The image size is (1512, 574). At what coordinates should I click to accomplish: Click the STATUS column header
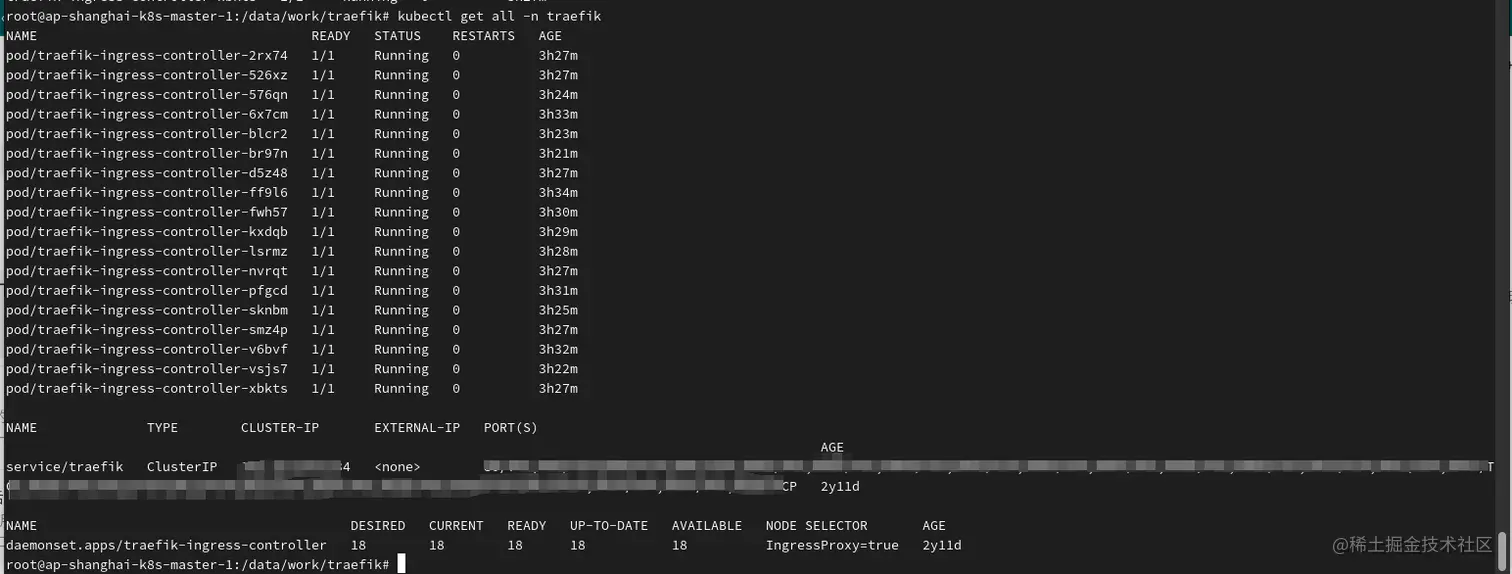pos(398,36)
